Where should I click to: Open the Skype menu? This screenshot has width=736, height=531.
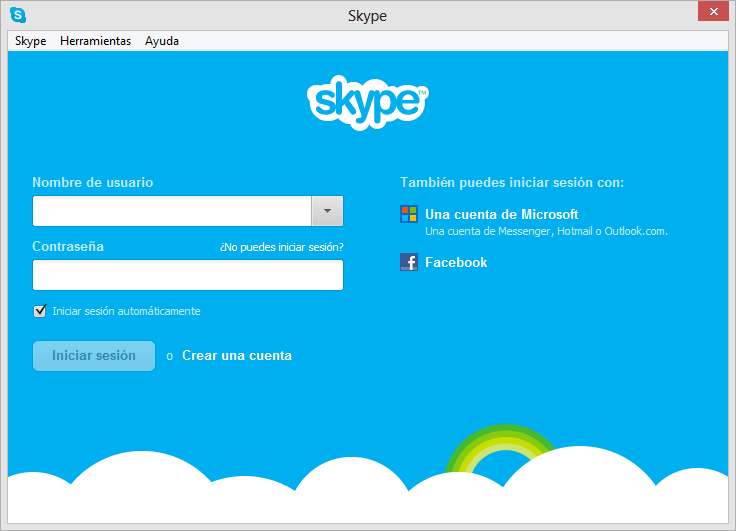pyautogui.click(x=30, y=41)
